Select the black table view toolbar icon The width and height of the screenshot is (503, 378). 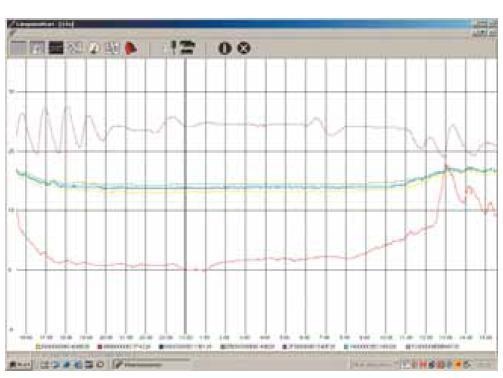tap(56, 48)
